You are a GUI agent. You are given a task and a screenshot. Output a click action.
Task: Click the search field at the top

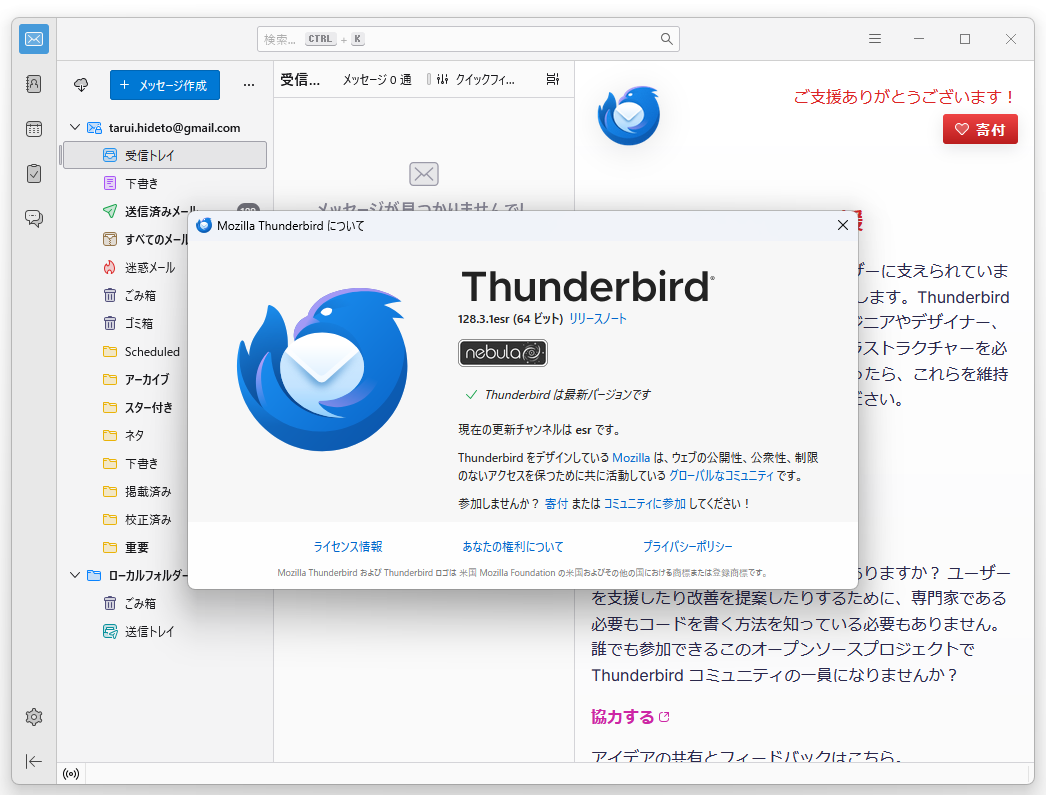(x=467, y=38)
